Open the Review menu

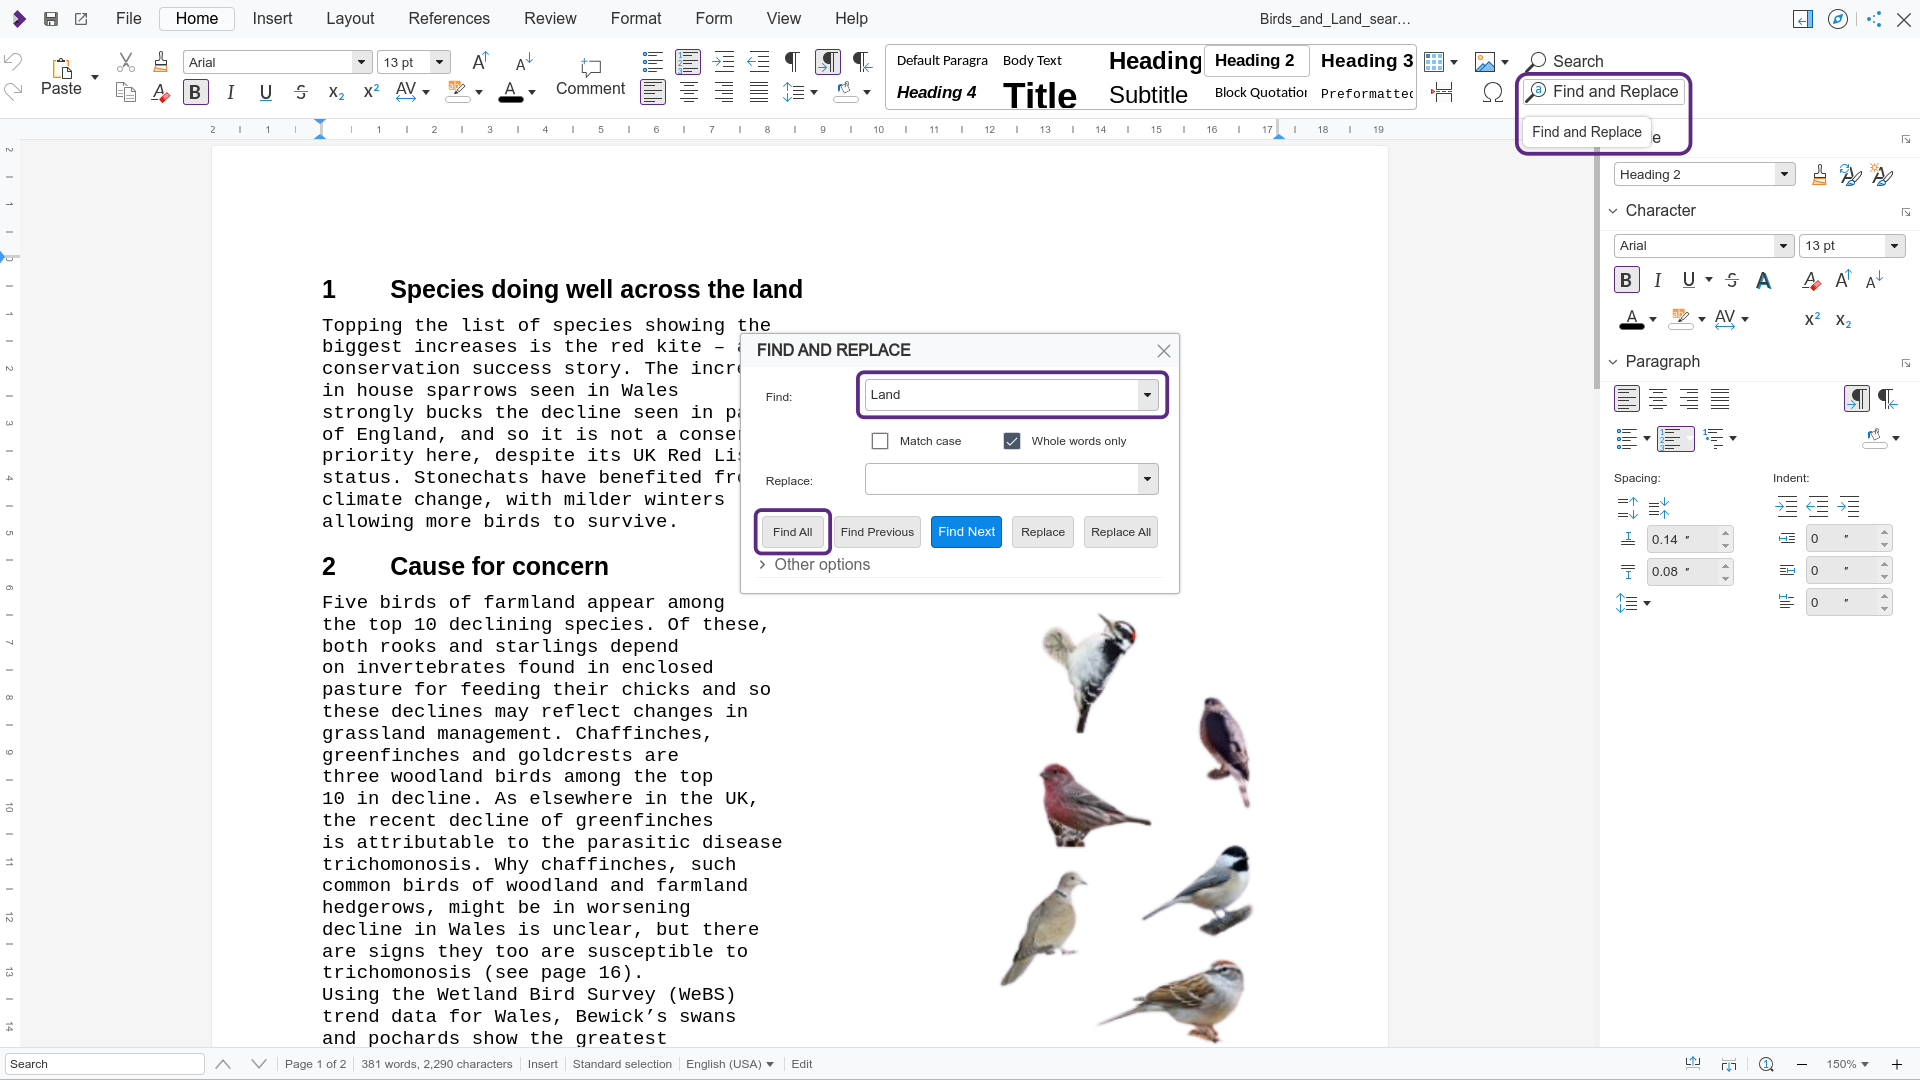(550, 18)
